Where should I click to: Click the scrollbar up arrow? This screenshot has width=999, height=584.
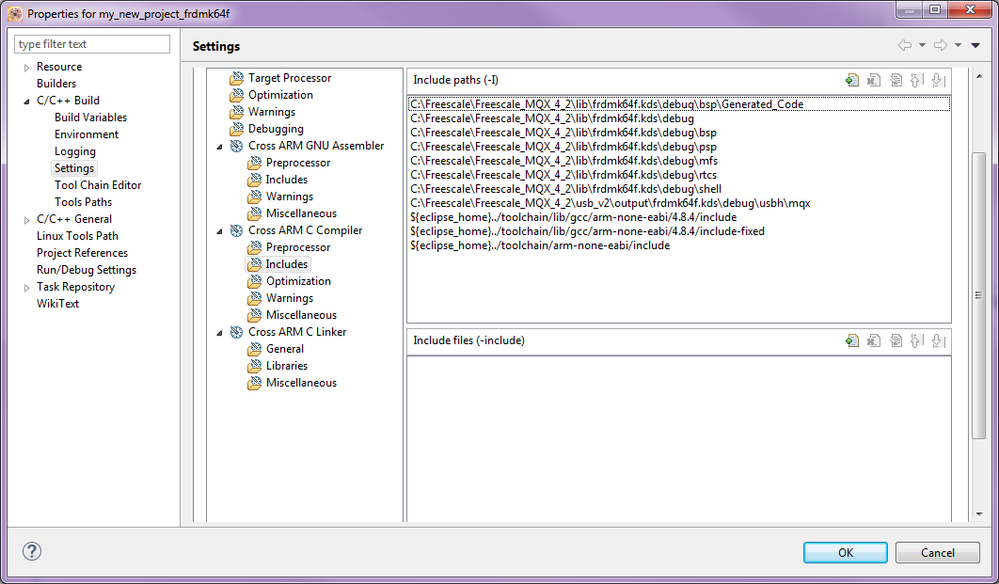pos(979,76)
